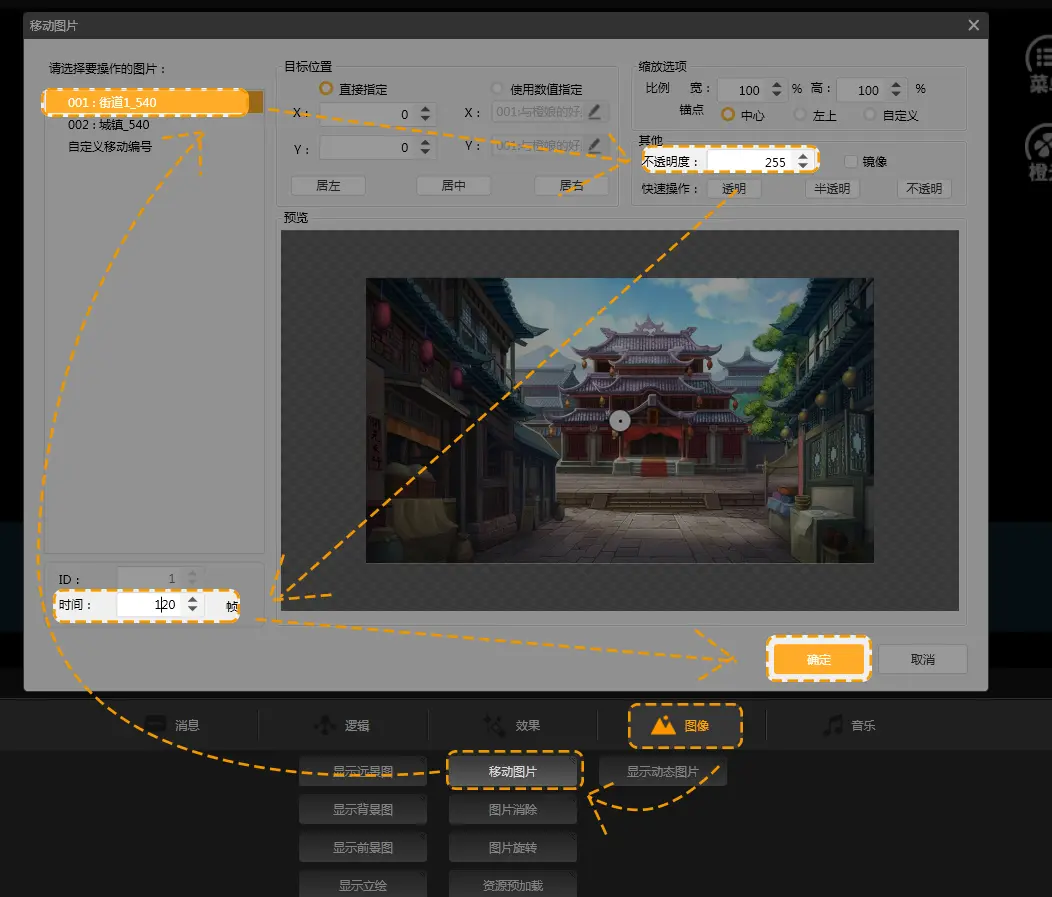Click the 移动图片 command button

(513, 771)
